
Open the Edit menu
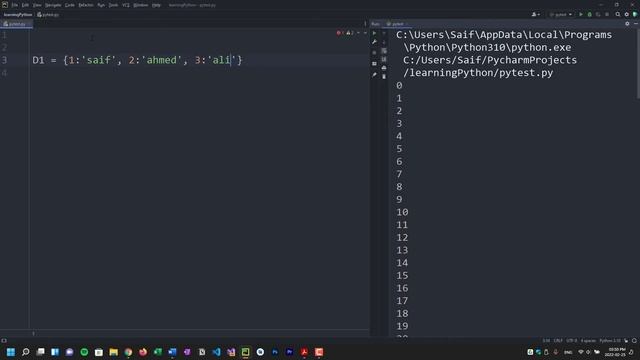click(25, 5)
